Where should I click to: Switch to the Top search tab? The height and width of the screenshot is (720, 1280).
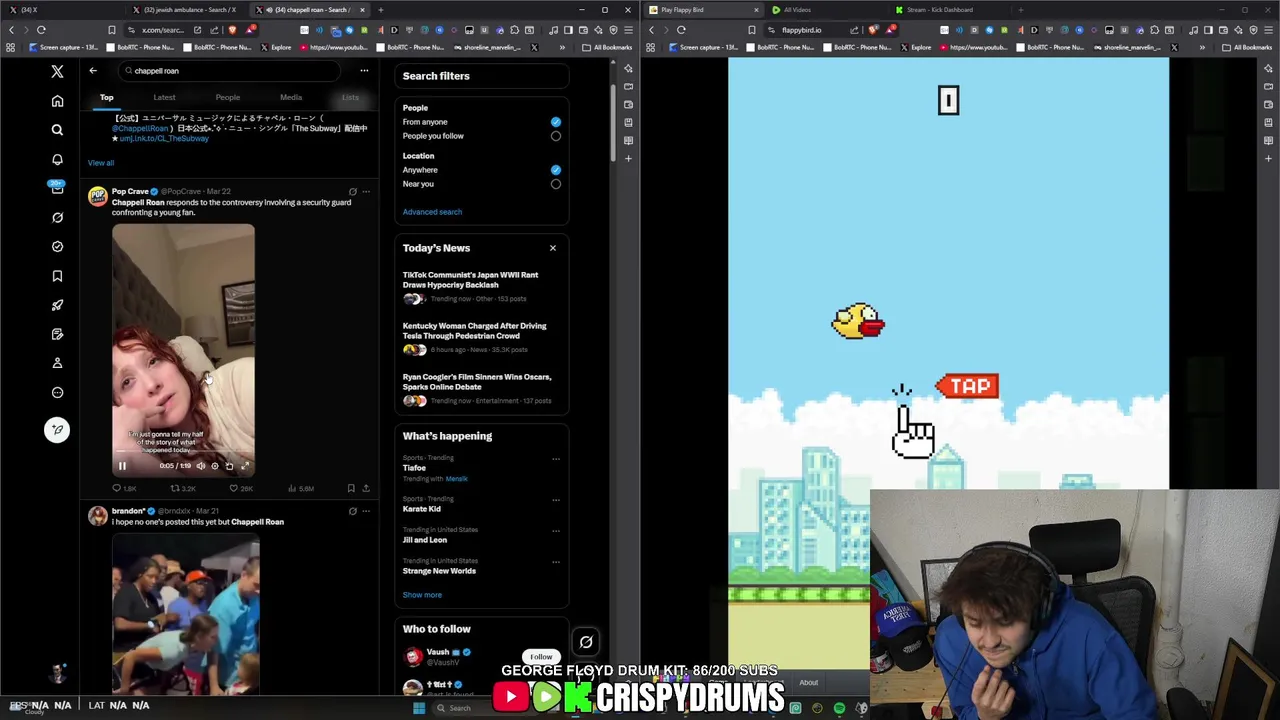coord(106,98)
